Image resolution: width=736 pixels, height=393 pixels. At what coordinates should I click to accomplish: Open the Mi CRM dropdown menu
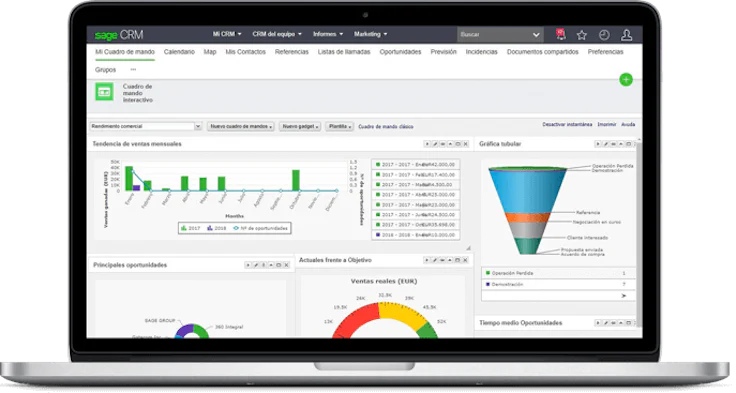[x=227, y=34]
